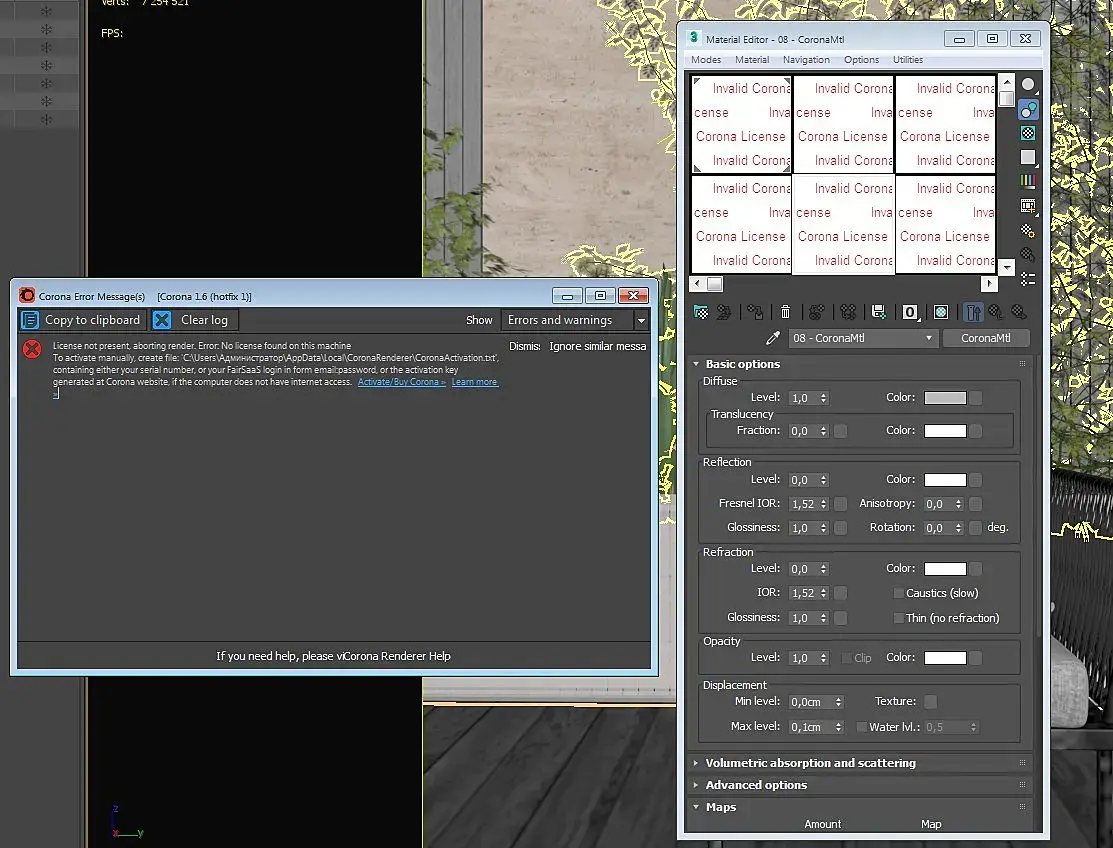Pick material from object eyedropper

tap(773, 338)
